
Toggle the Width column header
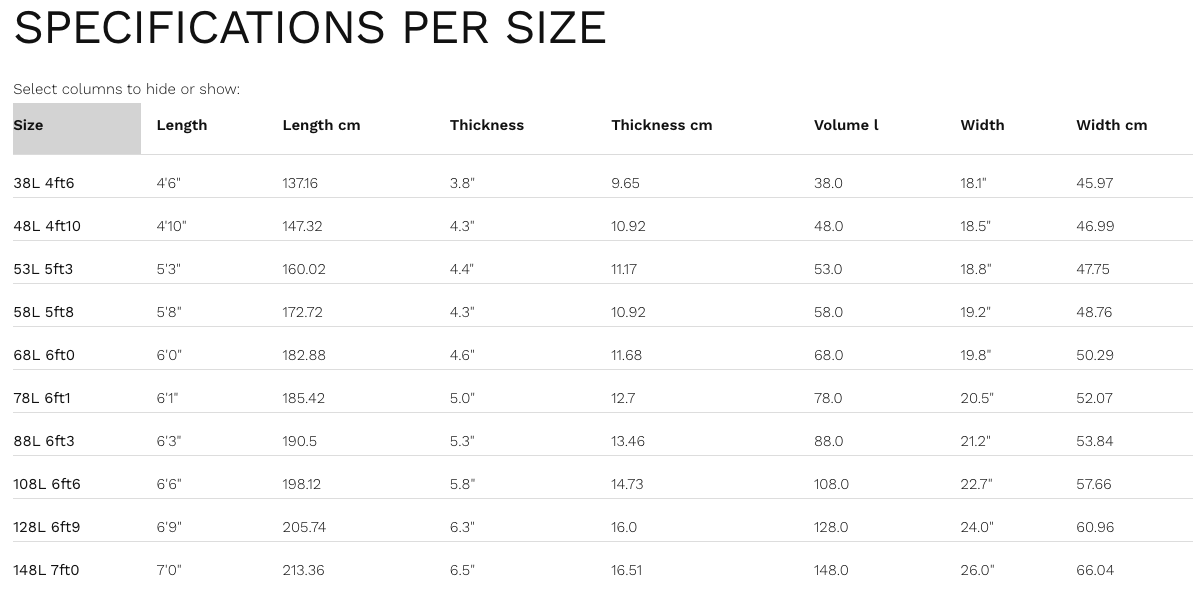tap(982, 126)
